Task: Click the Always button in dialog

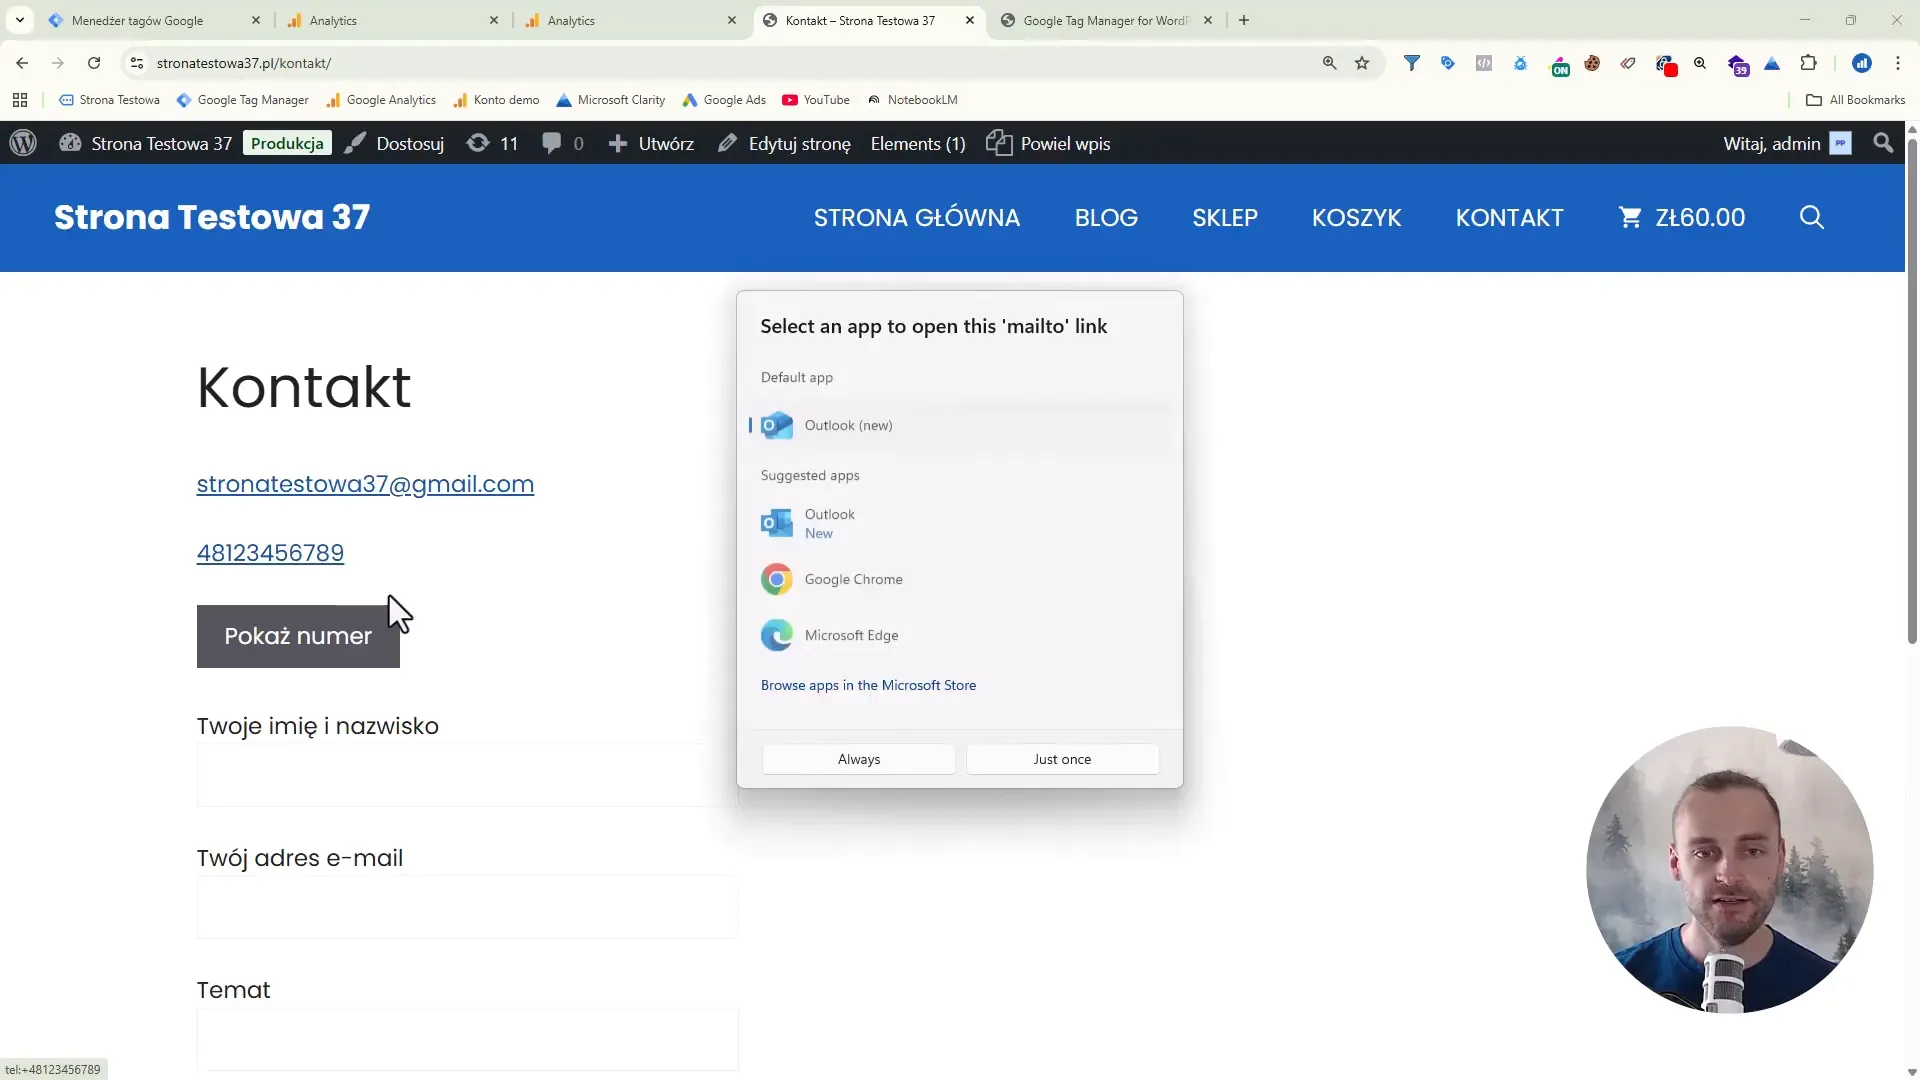Action: point(858,759)
